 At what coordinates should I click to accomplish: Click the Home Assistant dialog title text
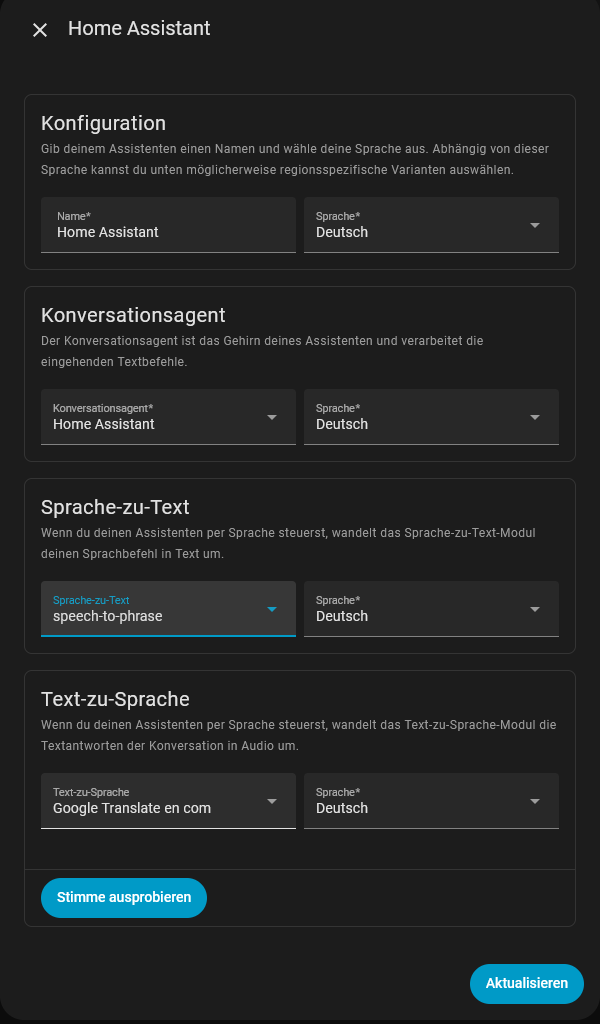[x=139, y=29]
